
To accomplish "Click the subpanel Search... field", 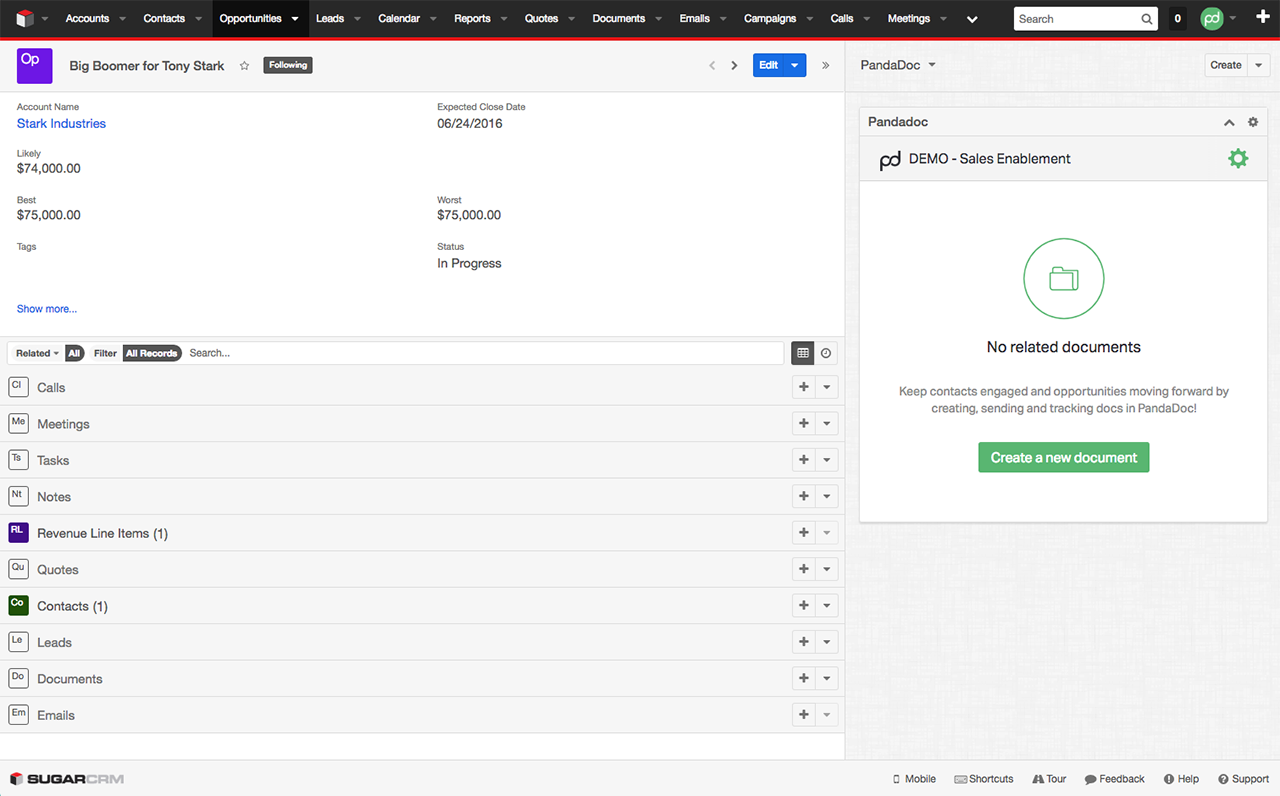I will point(485,353).
